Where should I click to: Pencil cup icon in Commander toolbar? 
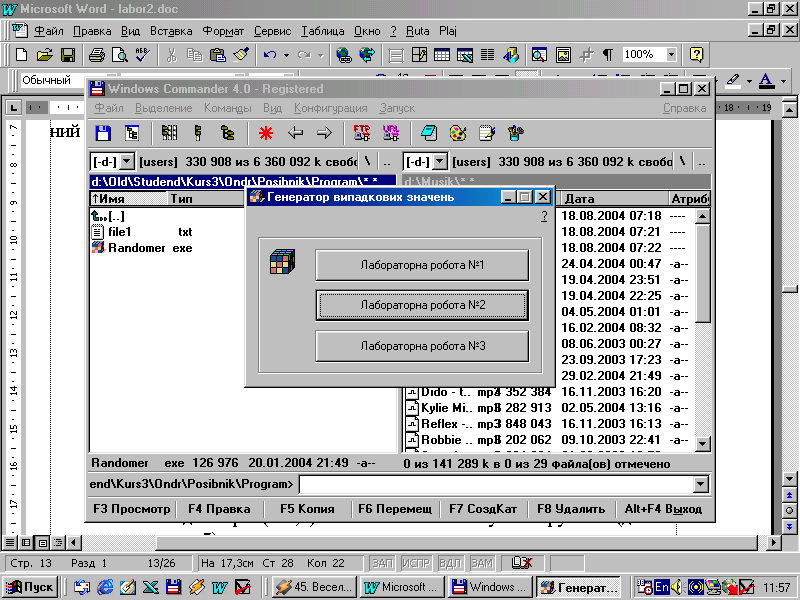(x=516, y=133)
